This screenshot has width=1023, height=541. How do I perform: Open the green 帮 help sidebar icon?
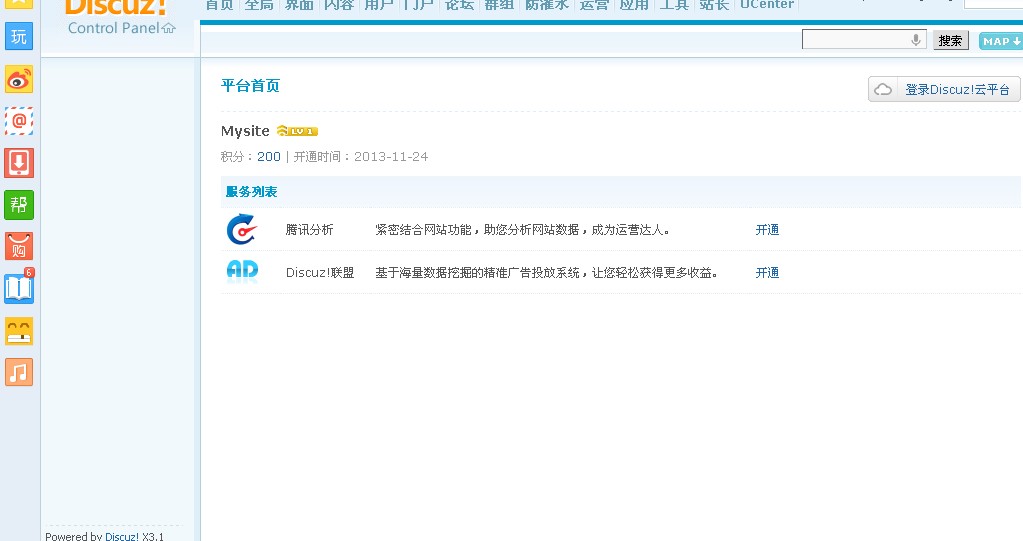19,205
